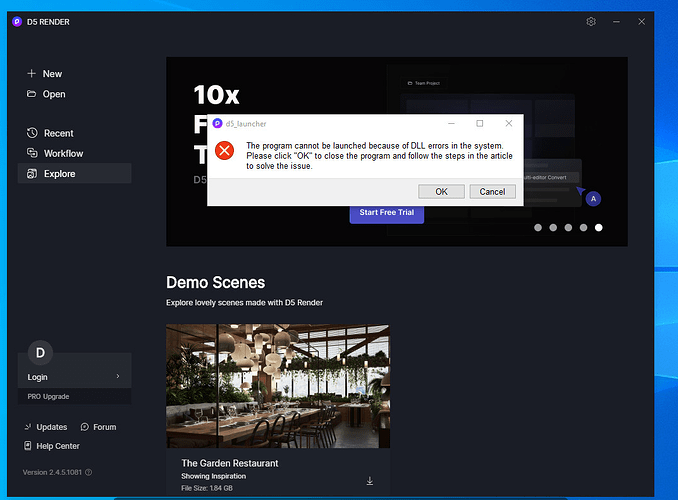Click the A avatar badge in banner
This screenshot has height=500, width=678.
point(593,199)
